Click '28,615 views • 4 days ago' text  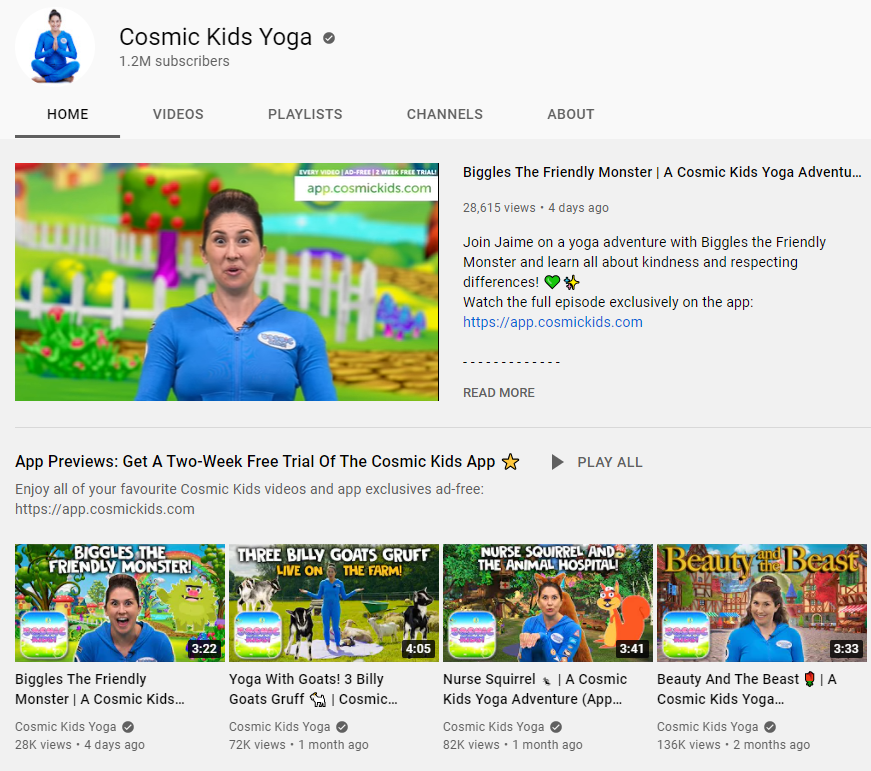click(x=536, y=208)
